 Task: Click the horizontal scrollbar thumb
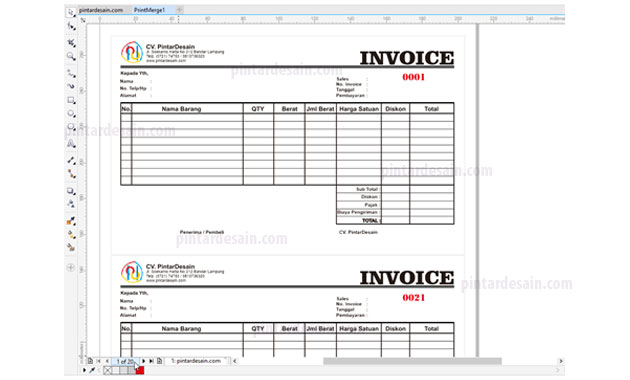412,361
